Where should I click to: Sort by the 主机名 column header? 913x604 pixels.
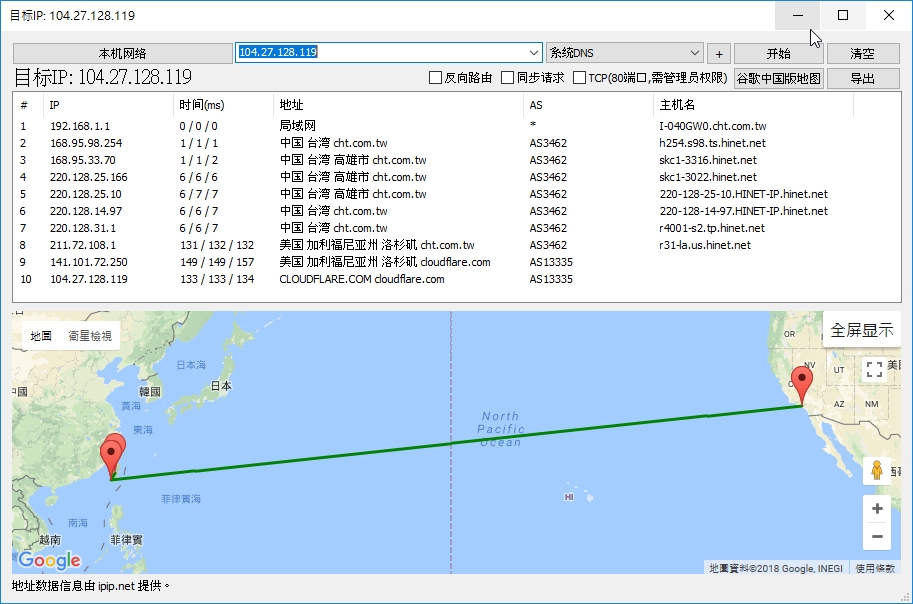point(753,105)
